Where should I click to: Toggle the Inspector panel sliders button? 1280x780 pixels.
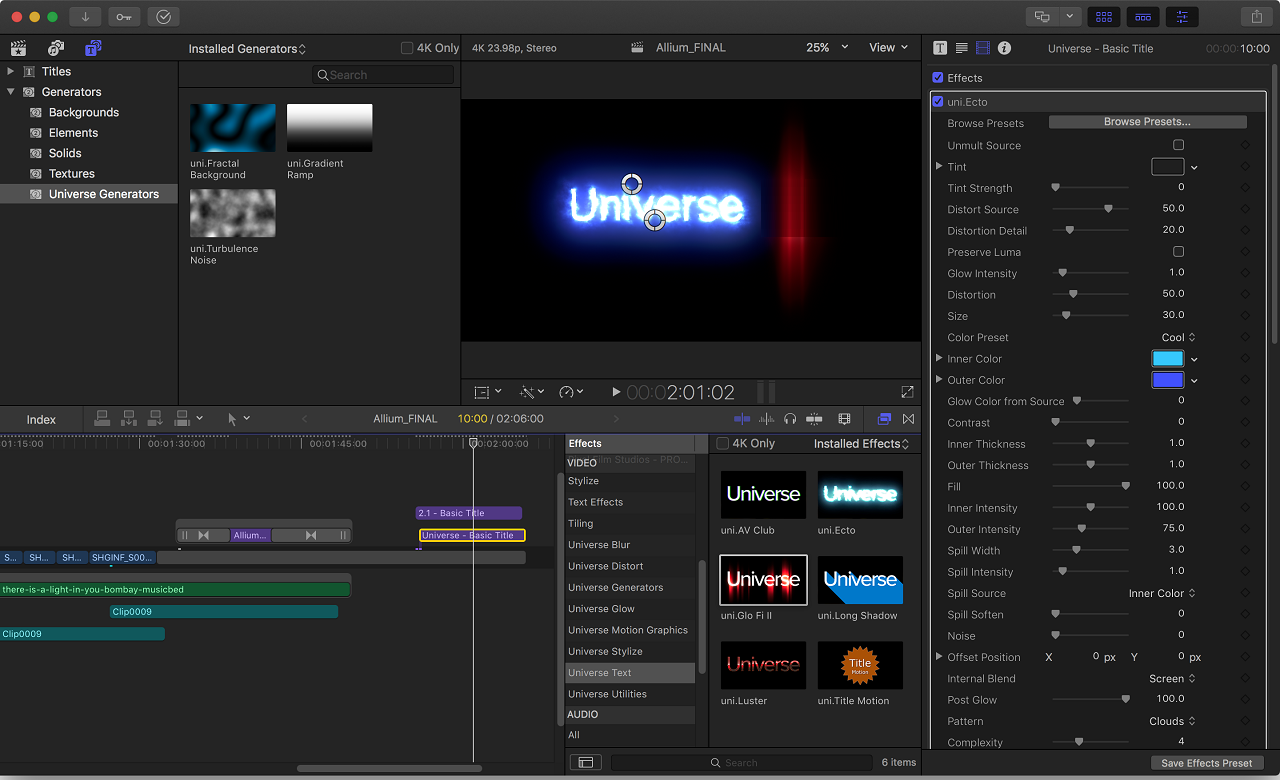1182,17
